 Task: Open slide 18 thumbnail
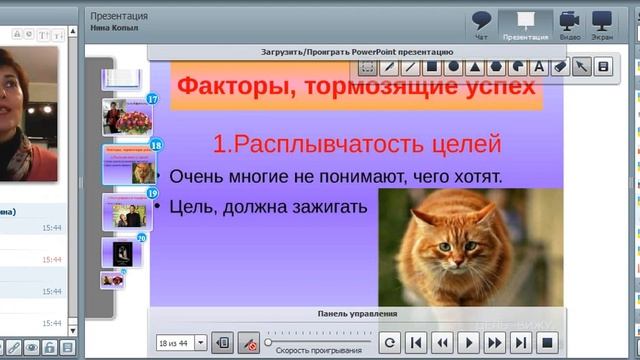129,164
